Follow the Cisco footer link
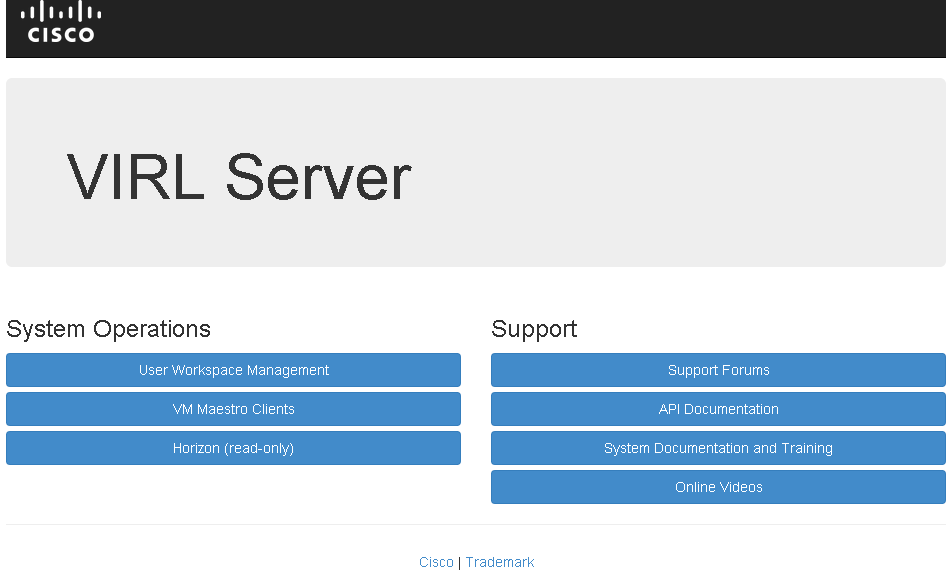The height and width of the screenshot is (574, 952). 436,562
